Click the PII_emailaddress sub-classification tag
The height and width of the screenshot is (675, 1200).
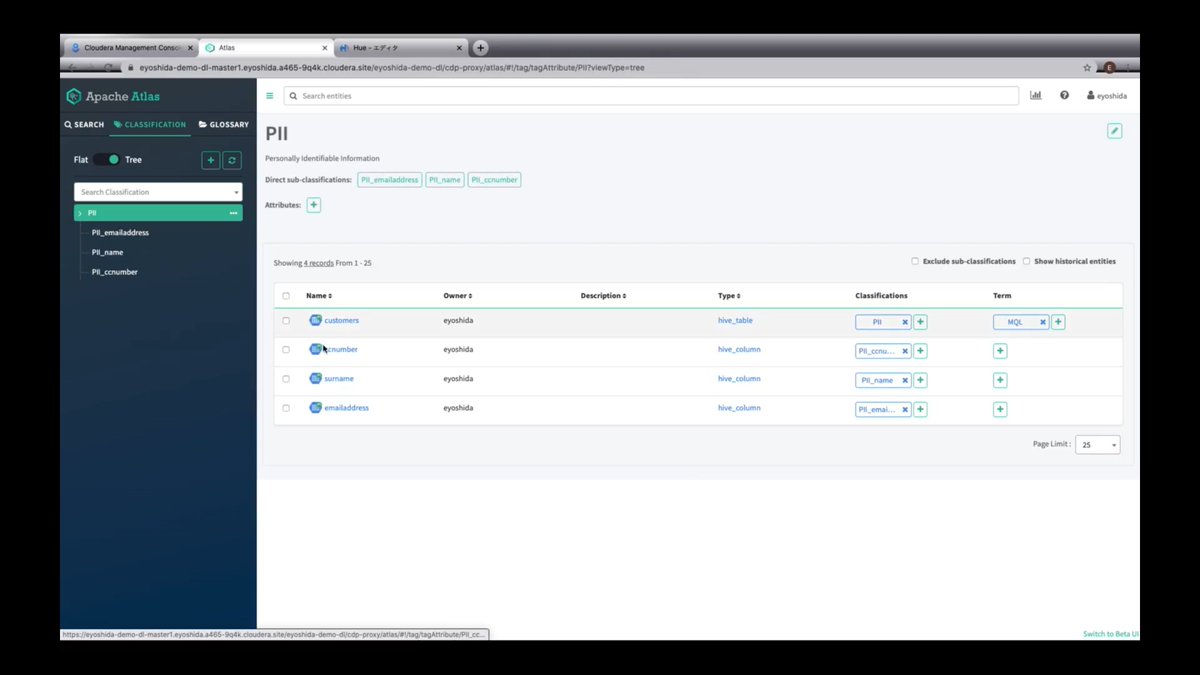click(390, 180)
